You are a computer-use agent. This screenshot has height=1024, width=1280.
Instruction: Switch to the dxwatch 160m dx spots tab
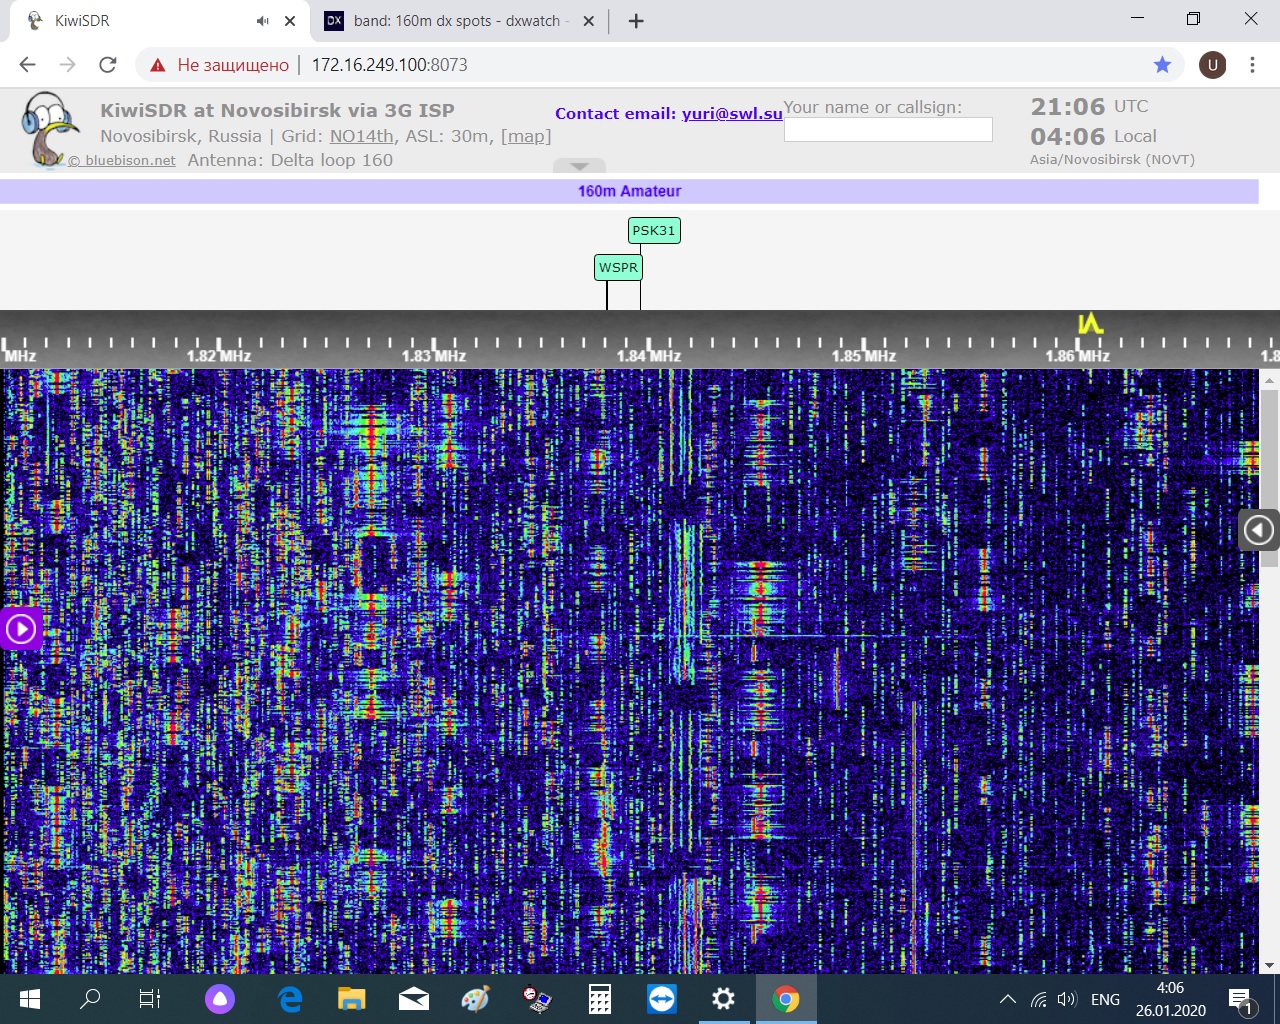(455, 21)
